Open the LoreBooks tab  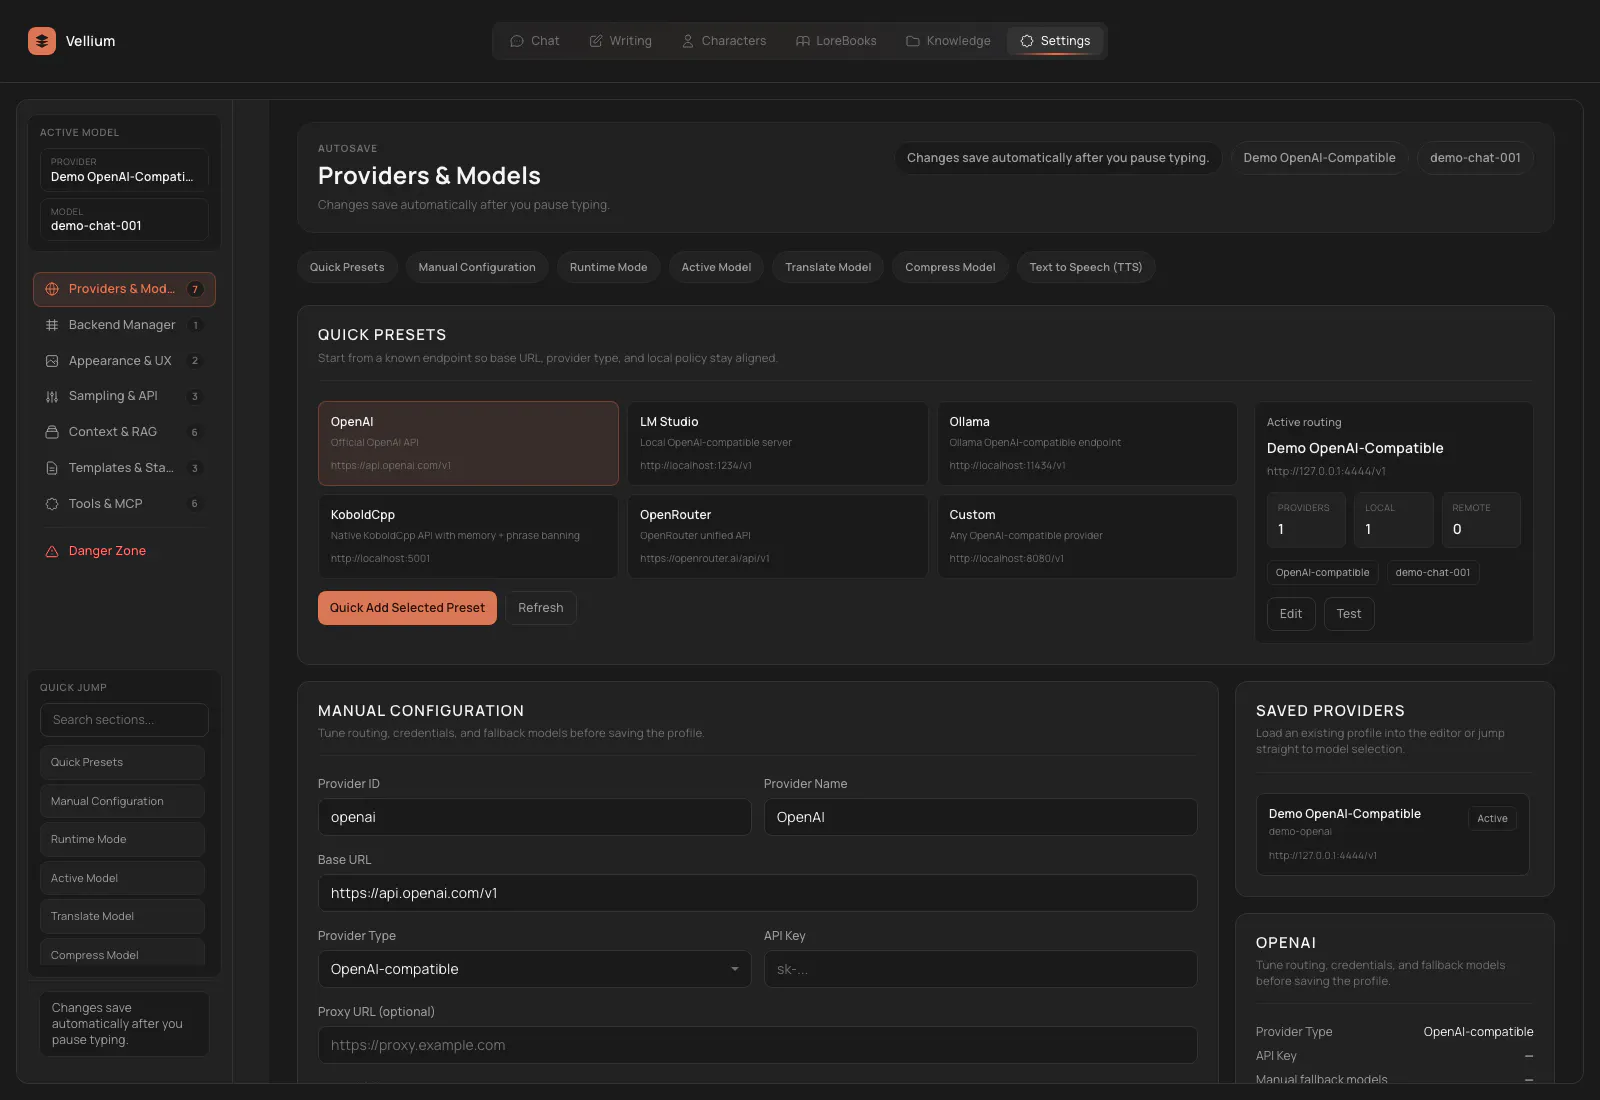[x=836, y=41]
